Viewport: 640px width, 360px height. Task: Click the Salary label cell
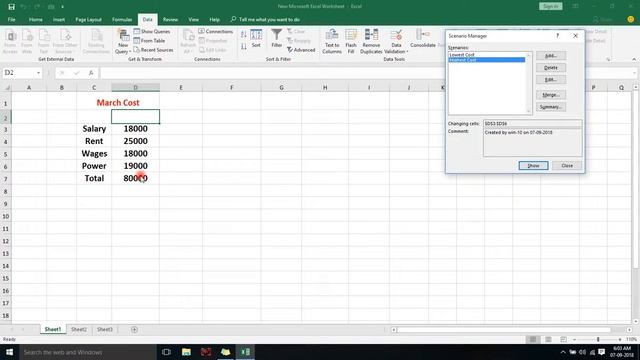click(x=94, y=129)
